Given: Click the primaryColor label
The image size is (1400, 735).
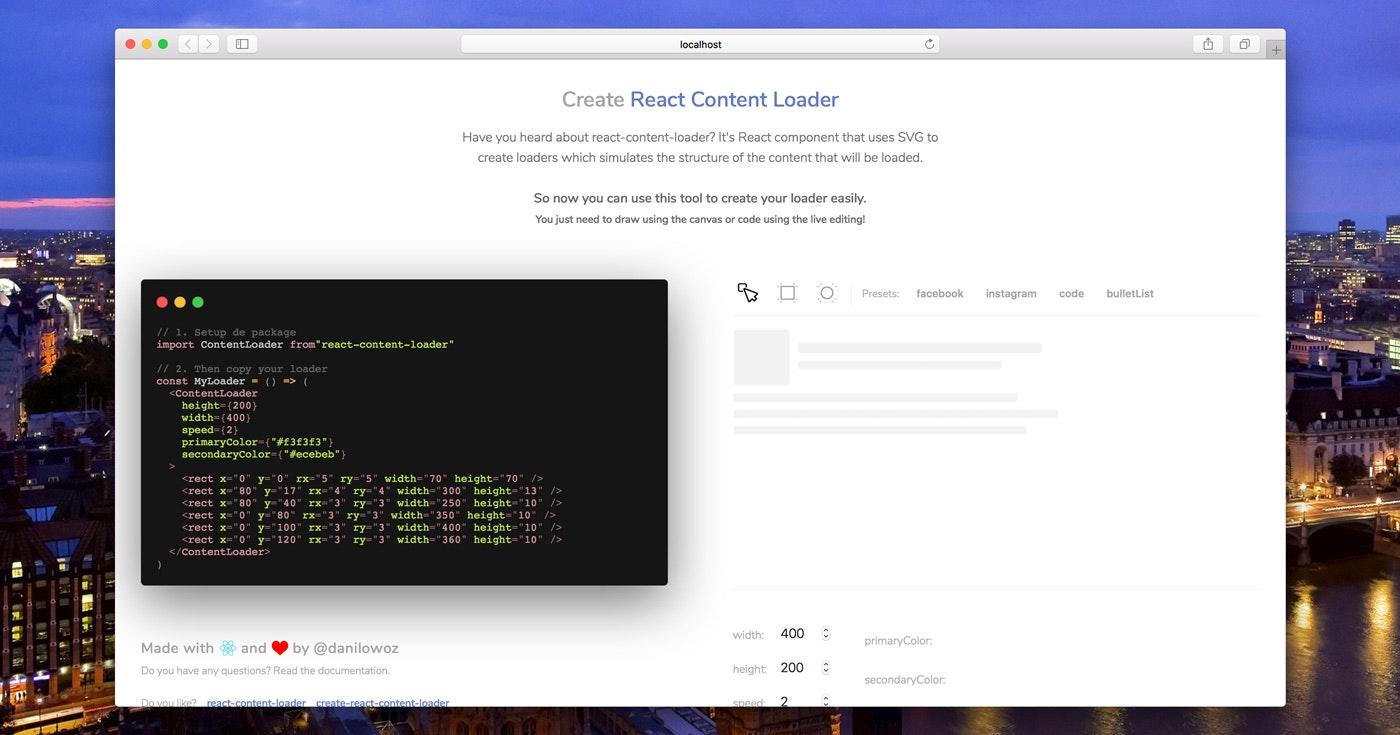Looking at the screenshot, I should coord(898,641).
